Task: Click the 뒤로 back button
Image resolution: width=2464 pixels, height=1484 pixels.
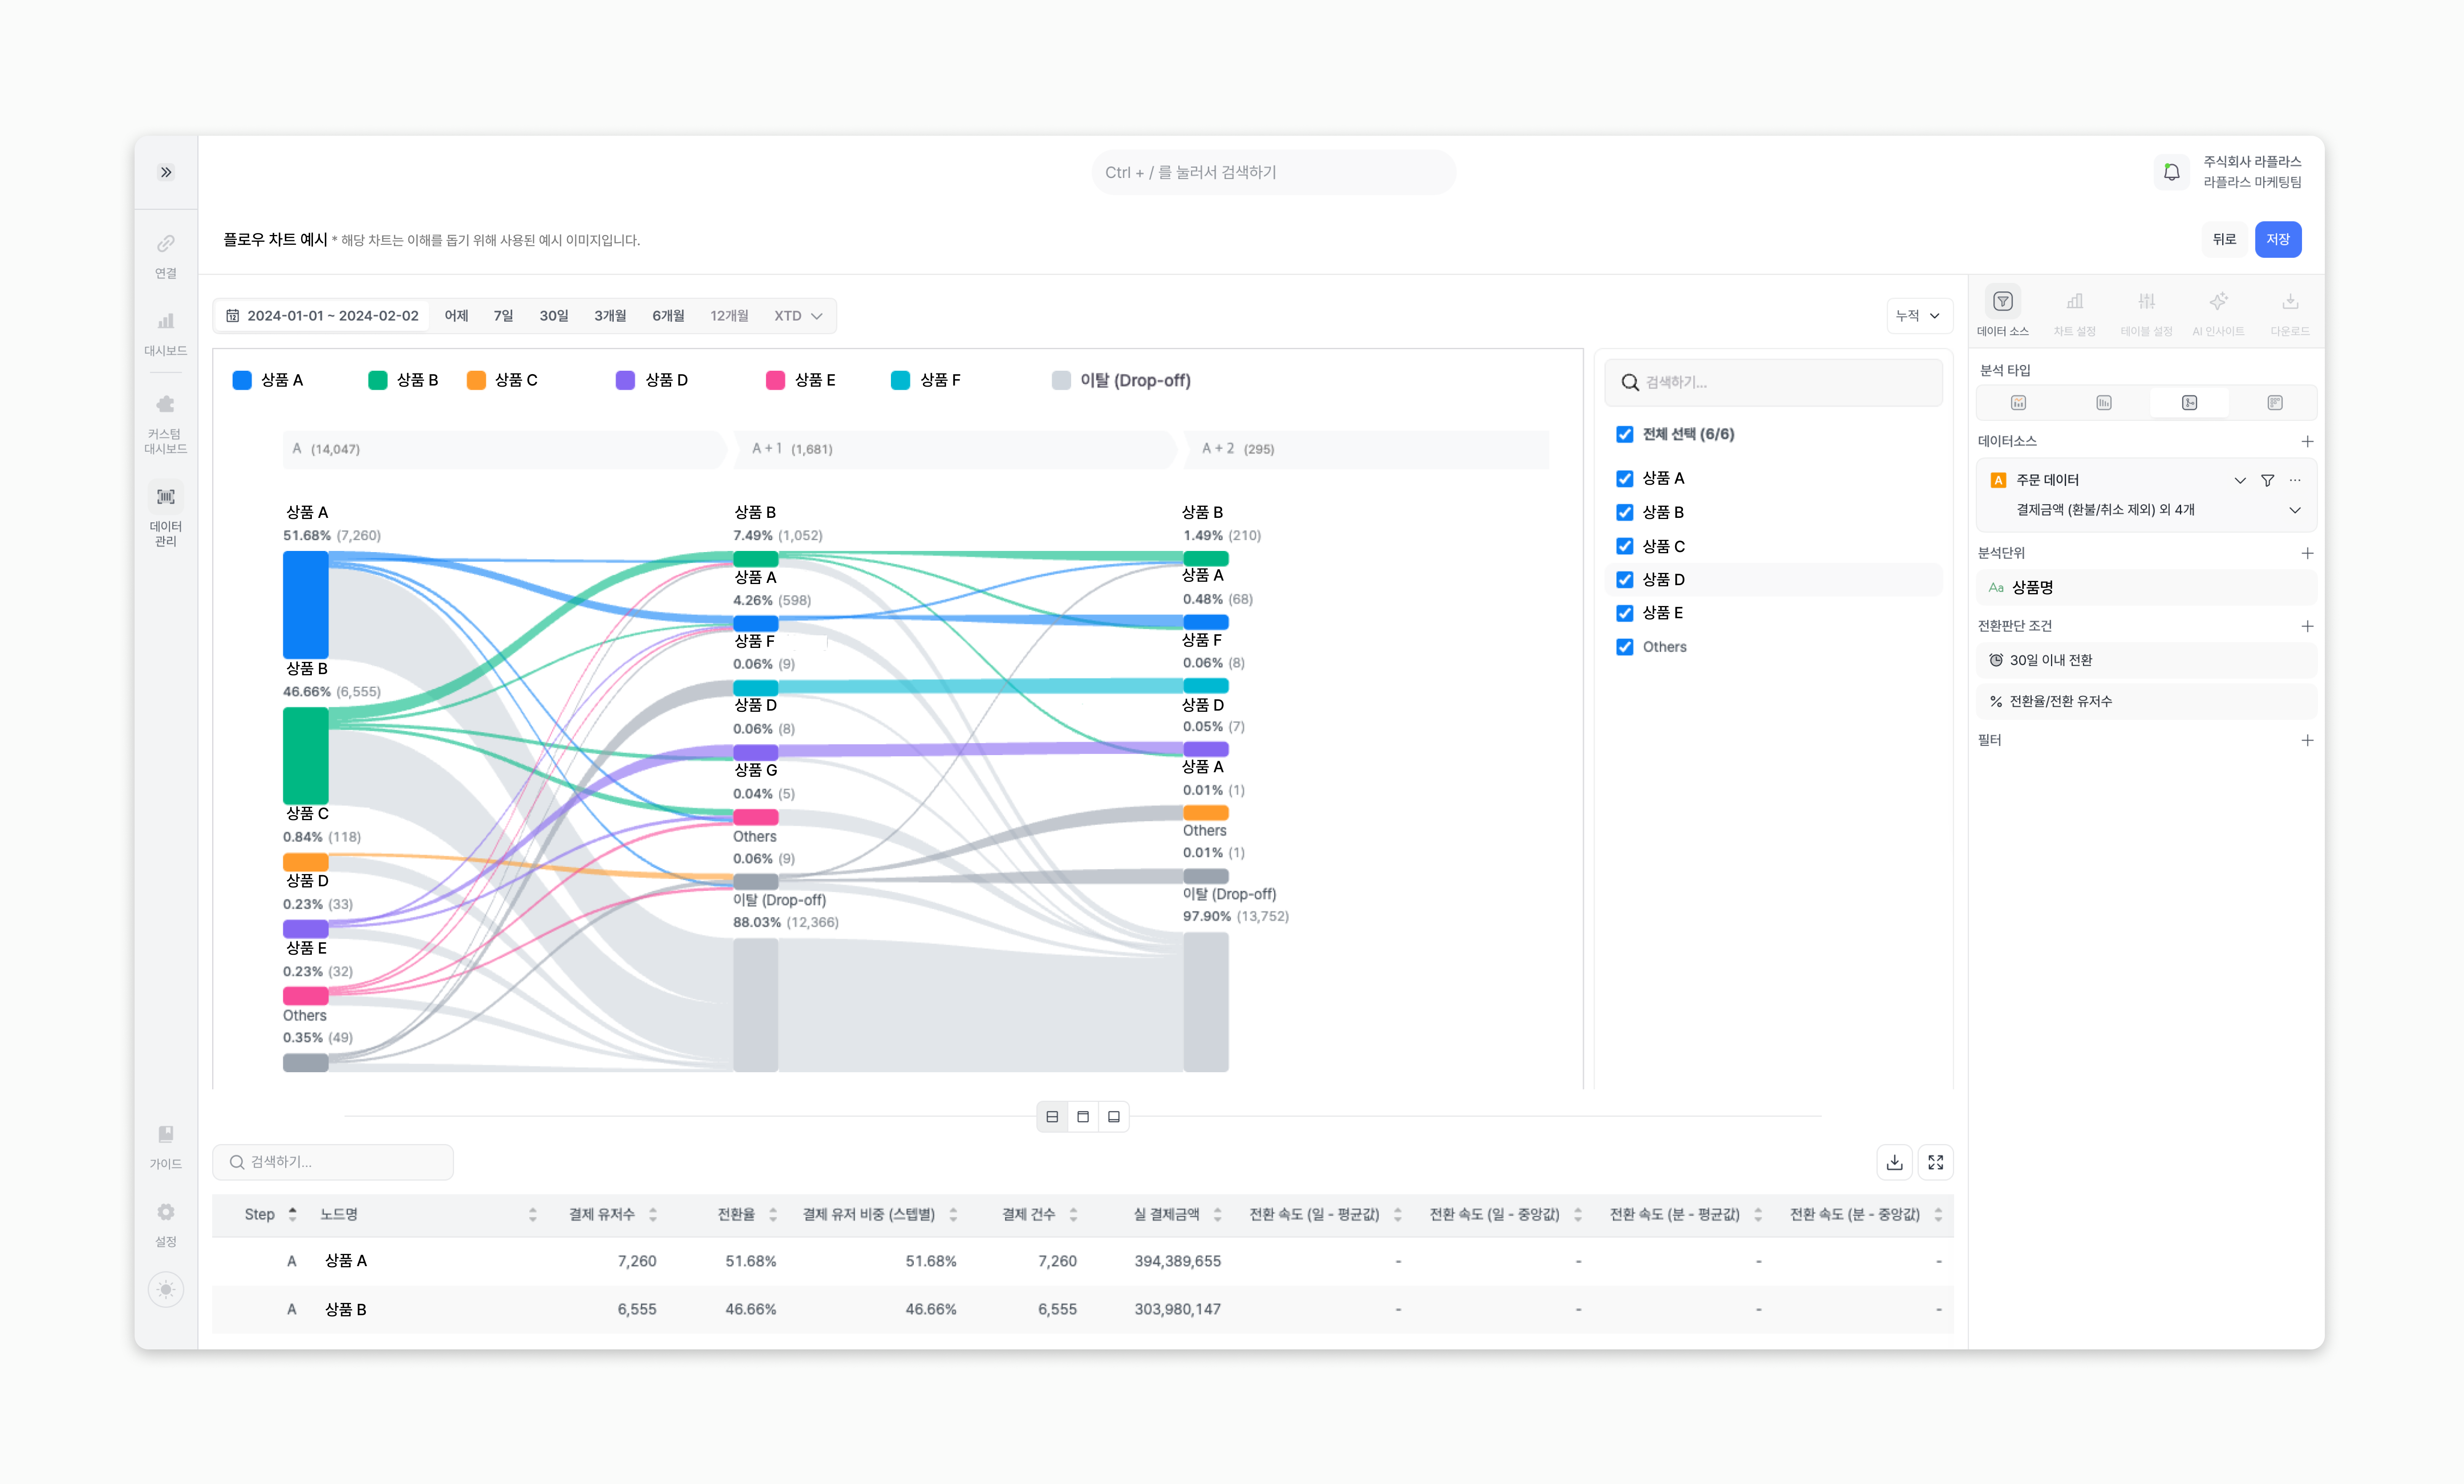Action: tap(2224, 239)
